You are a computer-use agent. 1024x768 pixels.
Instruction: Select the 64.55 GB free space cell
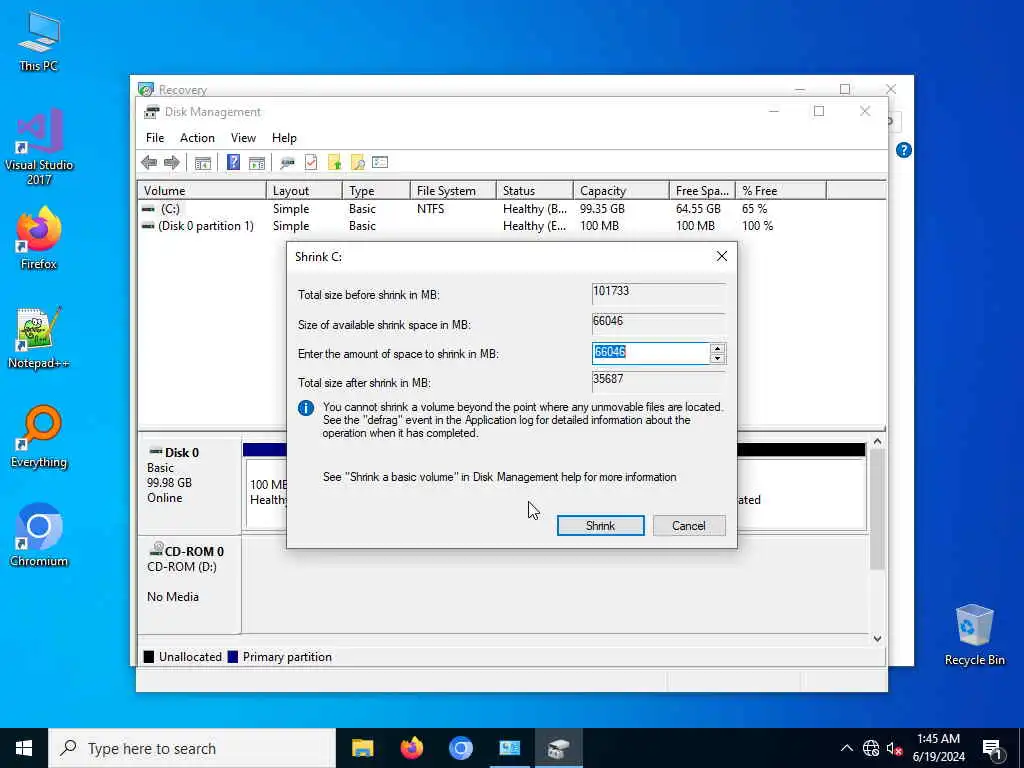(x=698, y=209)
